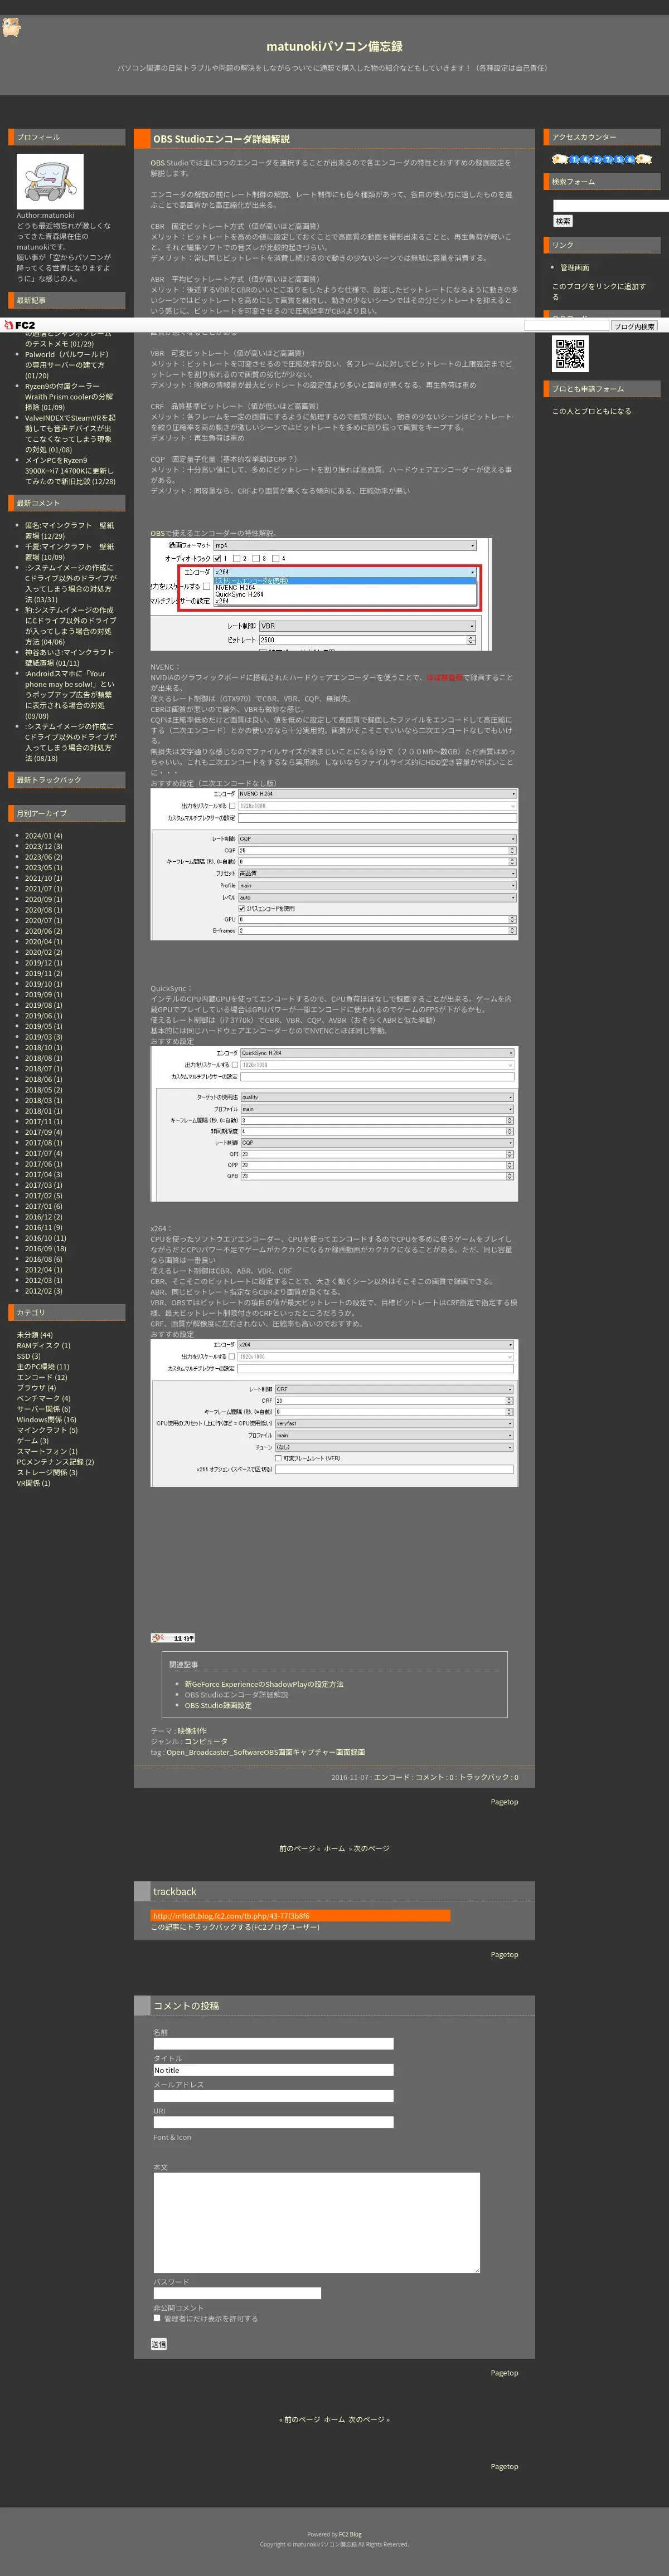The height and width of the screenshot is (2576, 669).
Task: Open 神谷あいさ's comment from 01/11
Action: tap(69, 657)
